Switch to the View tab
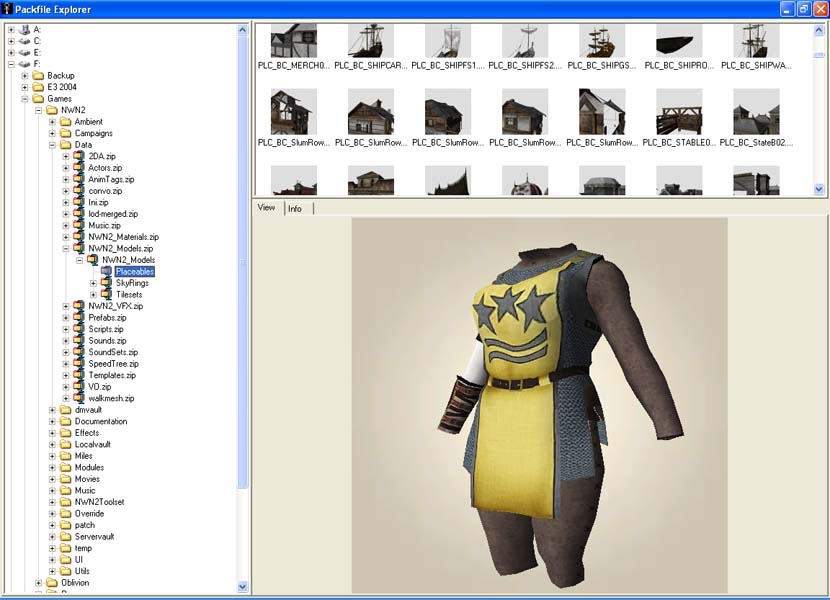The height and width of the screenshot is (600, 830). 266,208
